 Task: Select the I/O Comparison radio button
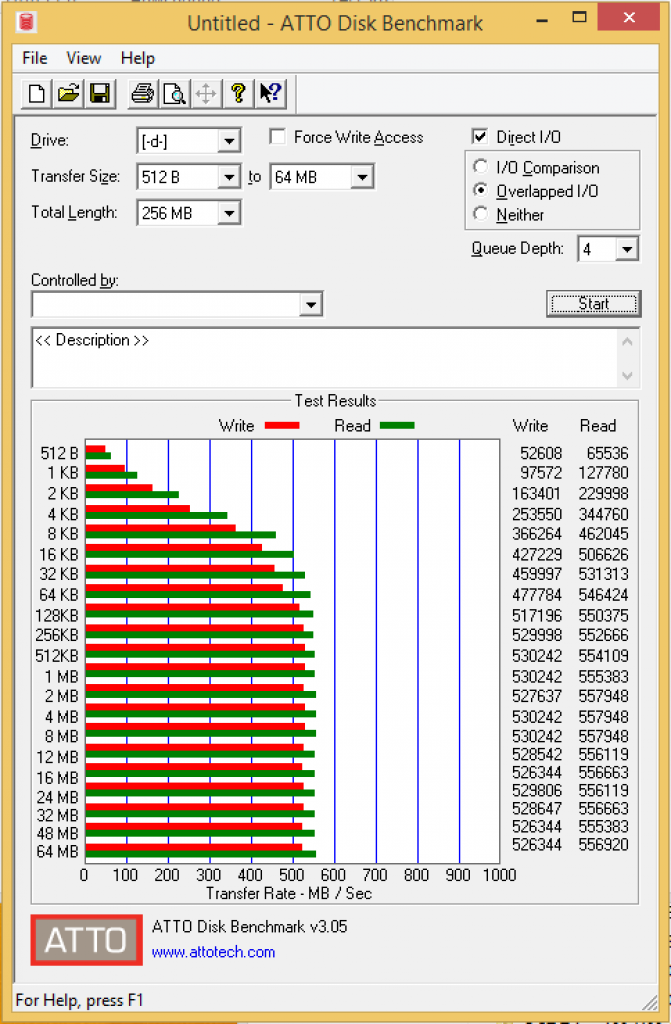(x=481, y=167)
